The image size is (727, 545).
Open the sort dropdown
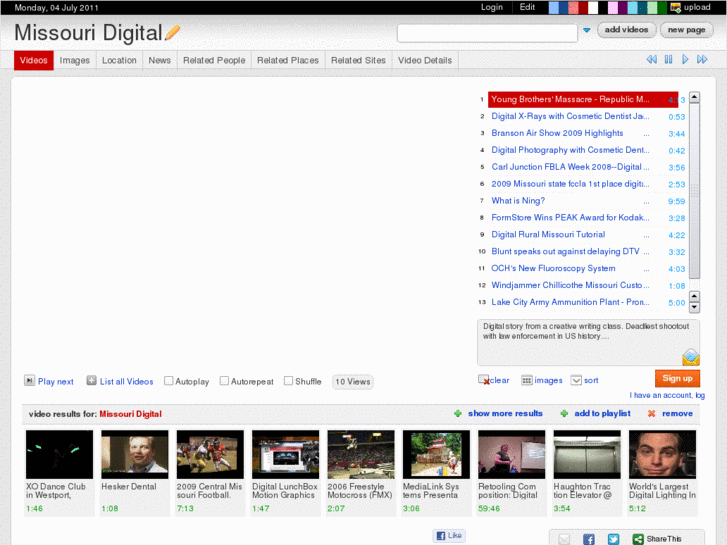pos(576,380)
